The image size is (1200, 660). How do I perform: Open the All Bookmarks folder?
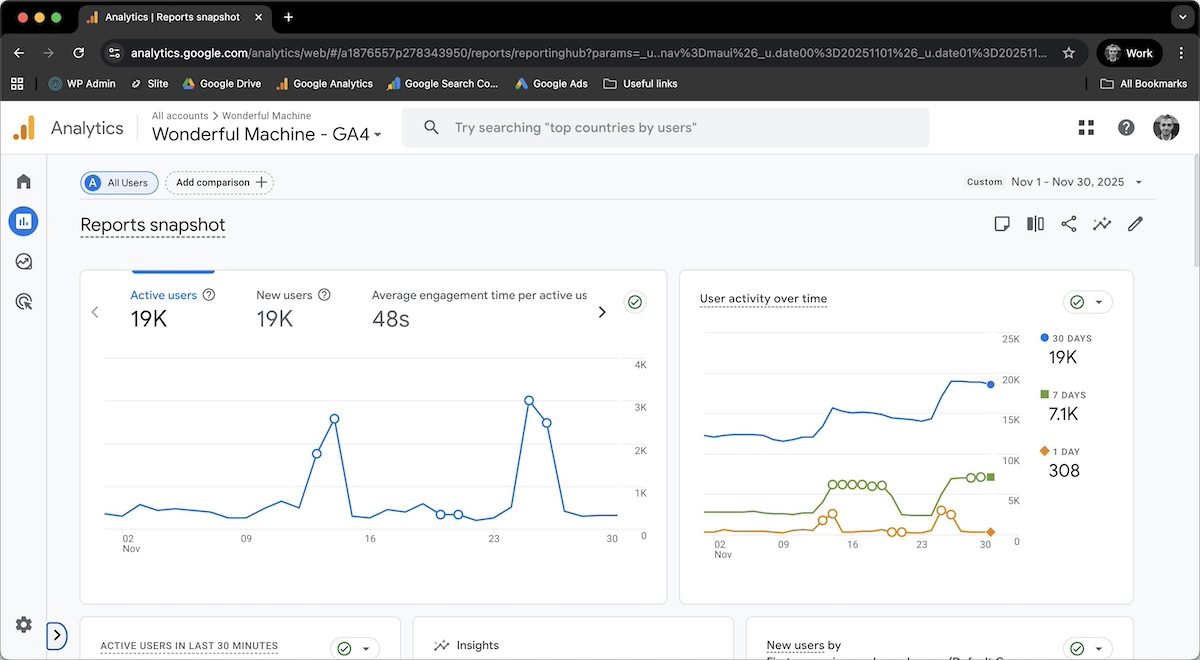(x=1144, y=84)
